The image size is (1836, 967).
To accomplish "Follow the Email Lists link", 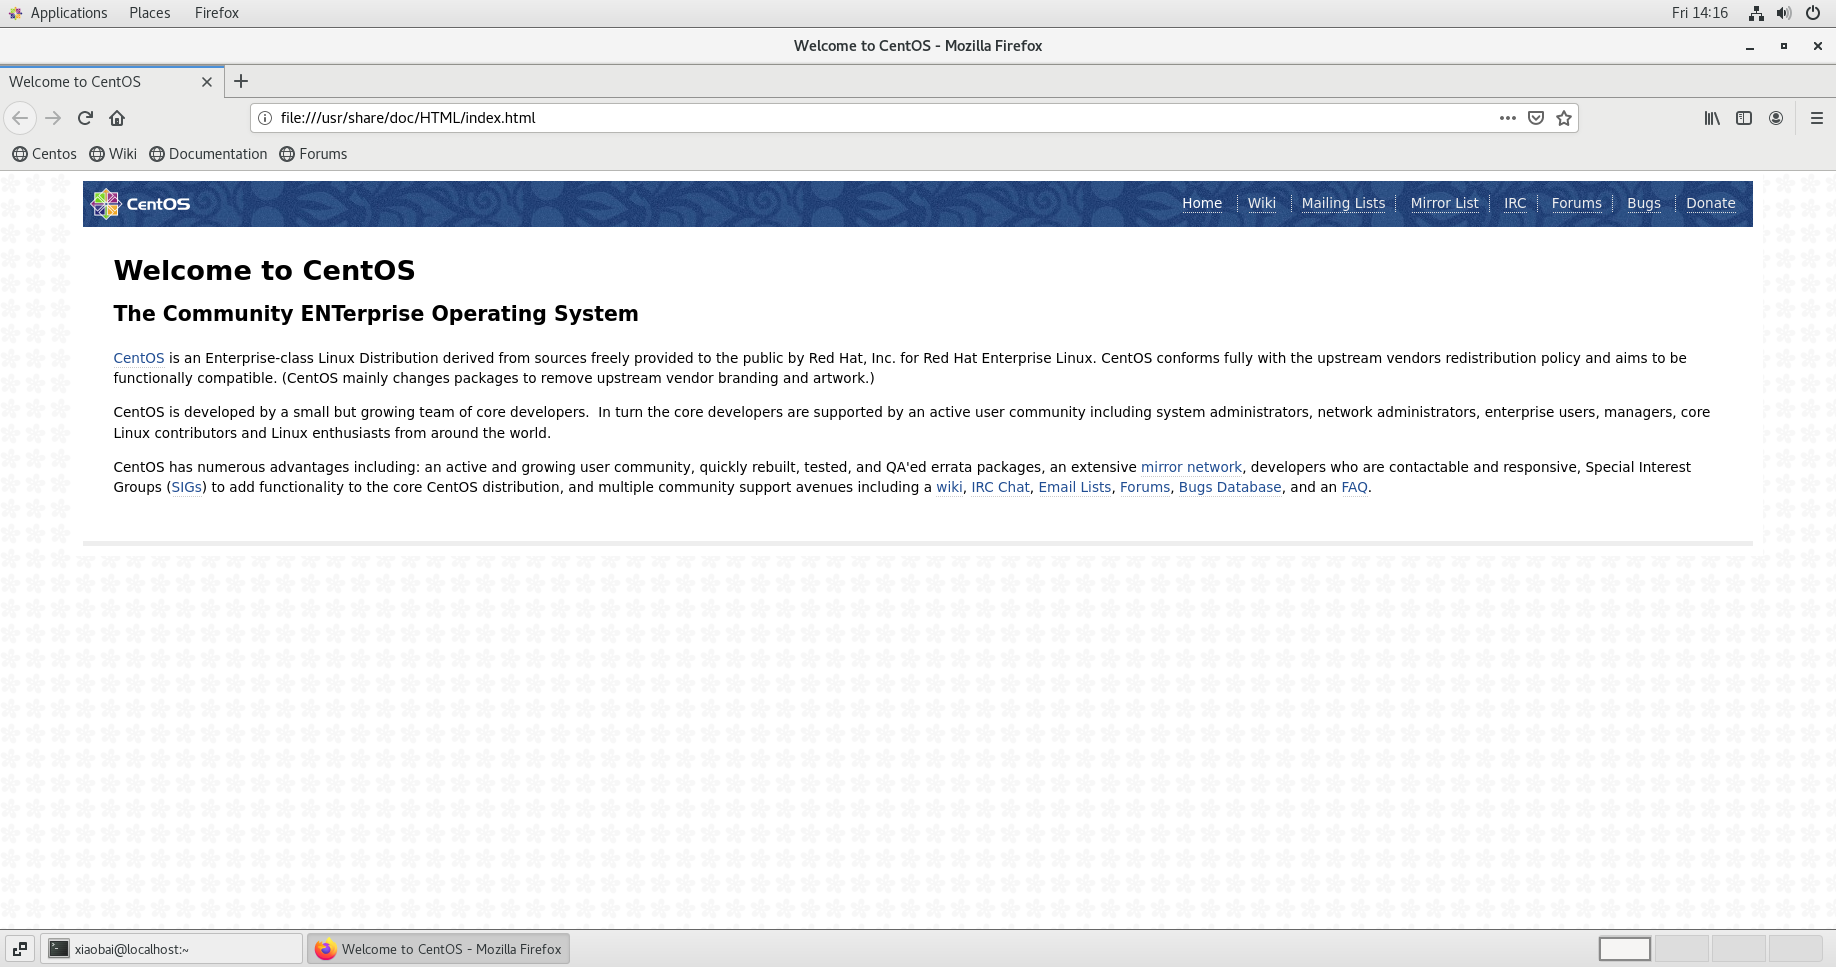I will pos(1075,487).
